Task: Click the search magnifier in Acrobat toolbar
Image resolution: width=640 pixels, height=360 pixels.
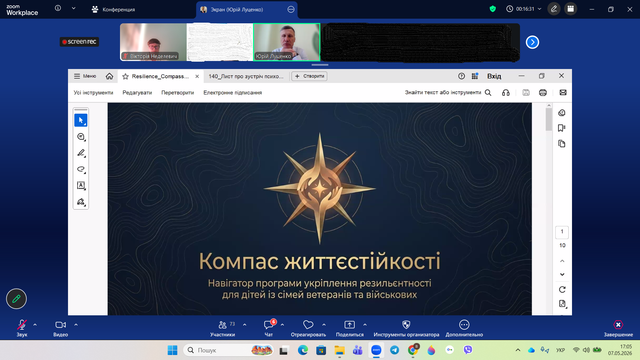Action: [488, 93]
